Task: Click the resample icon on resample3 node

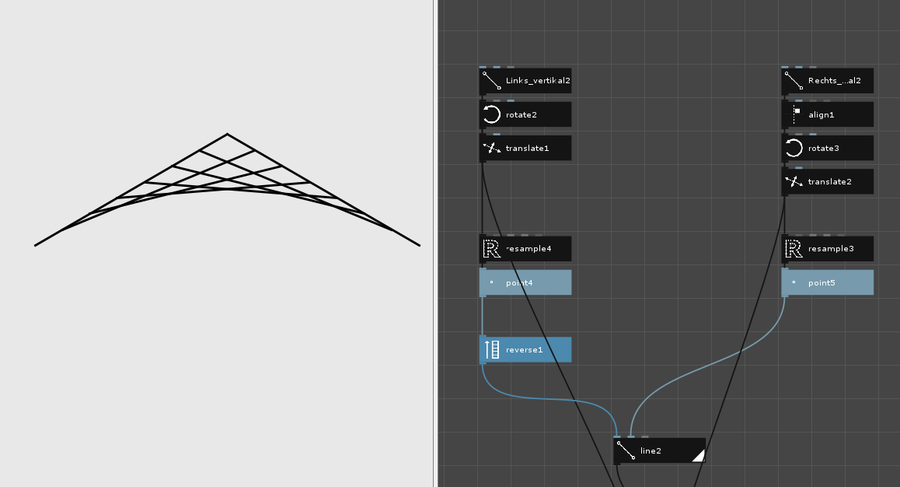Action: 794,249
